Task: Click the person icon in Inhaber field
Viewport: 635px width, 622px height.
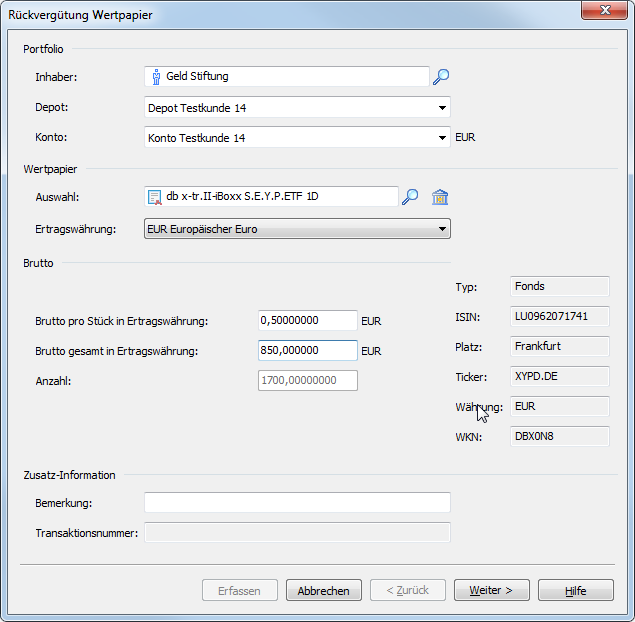Action: click(156, 77)
